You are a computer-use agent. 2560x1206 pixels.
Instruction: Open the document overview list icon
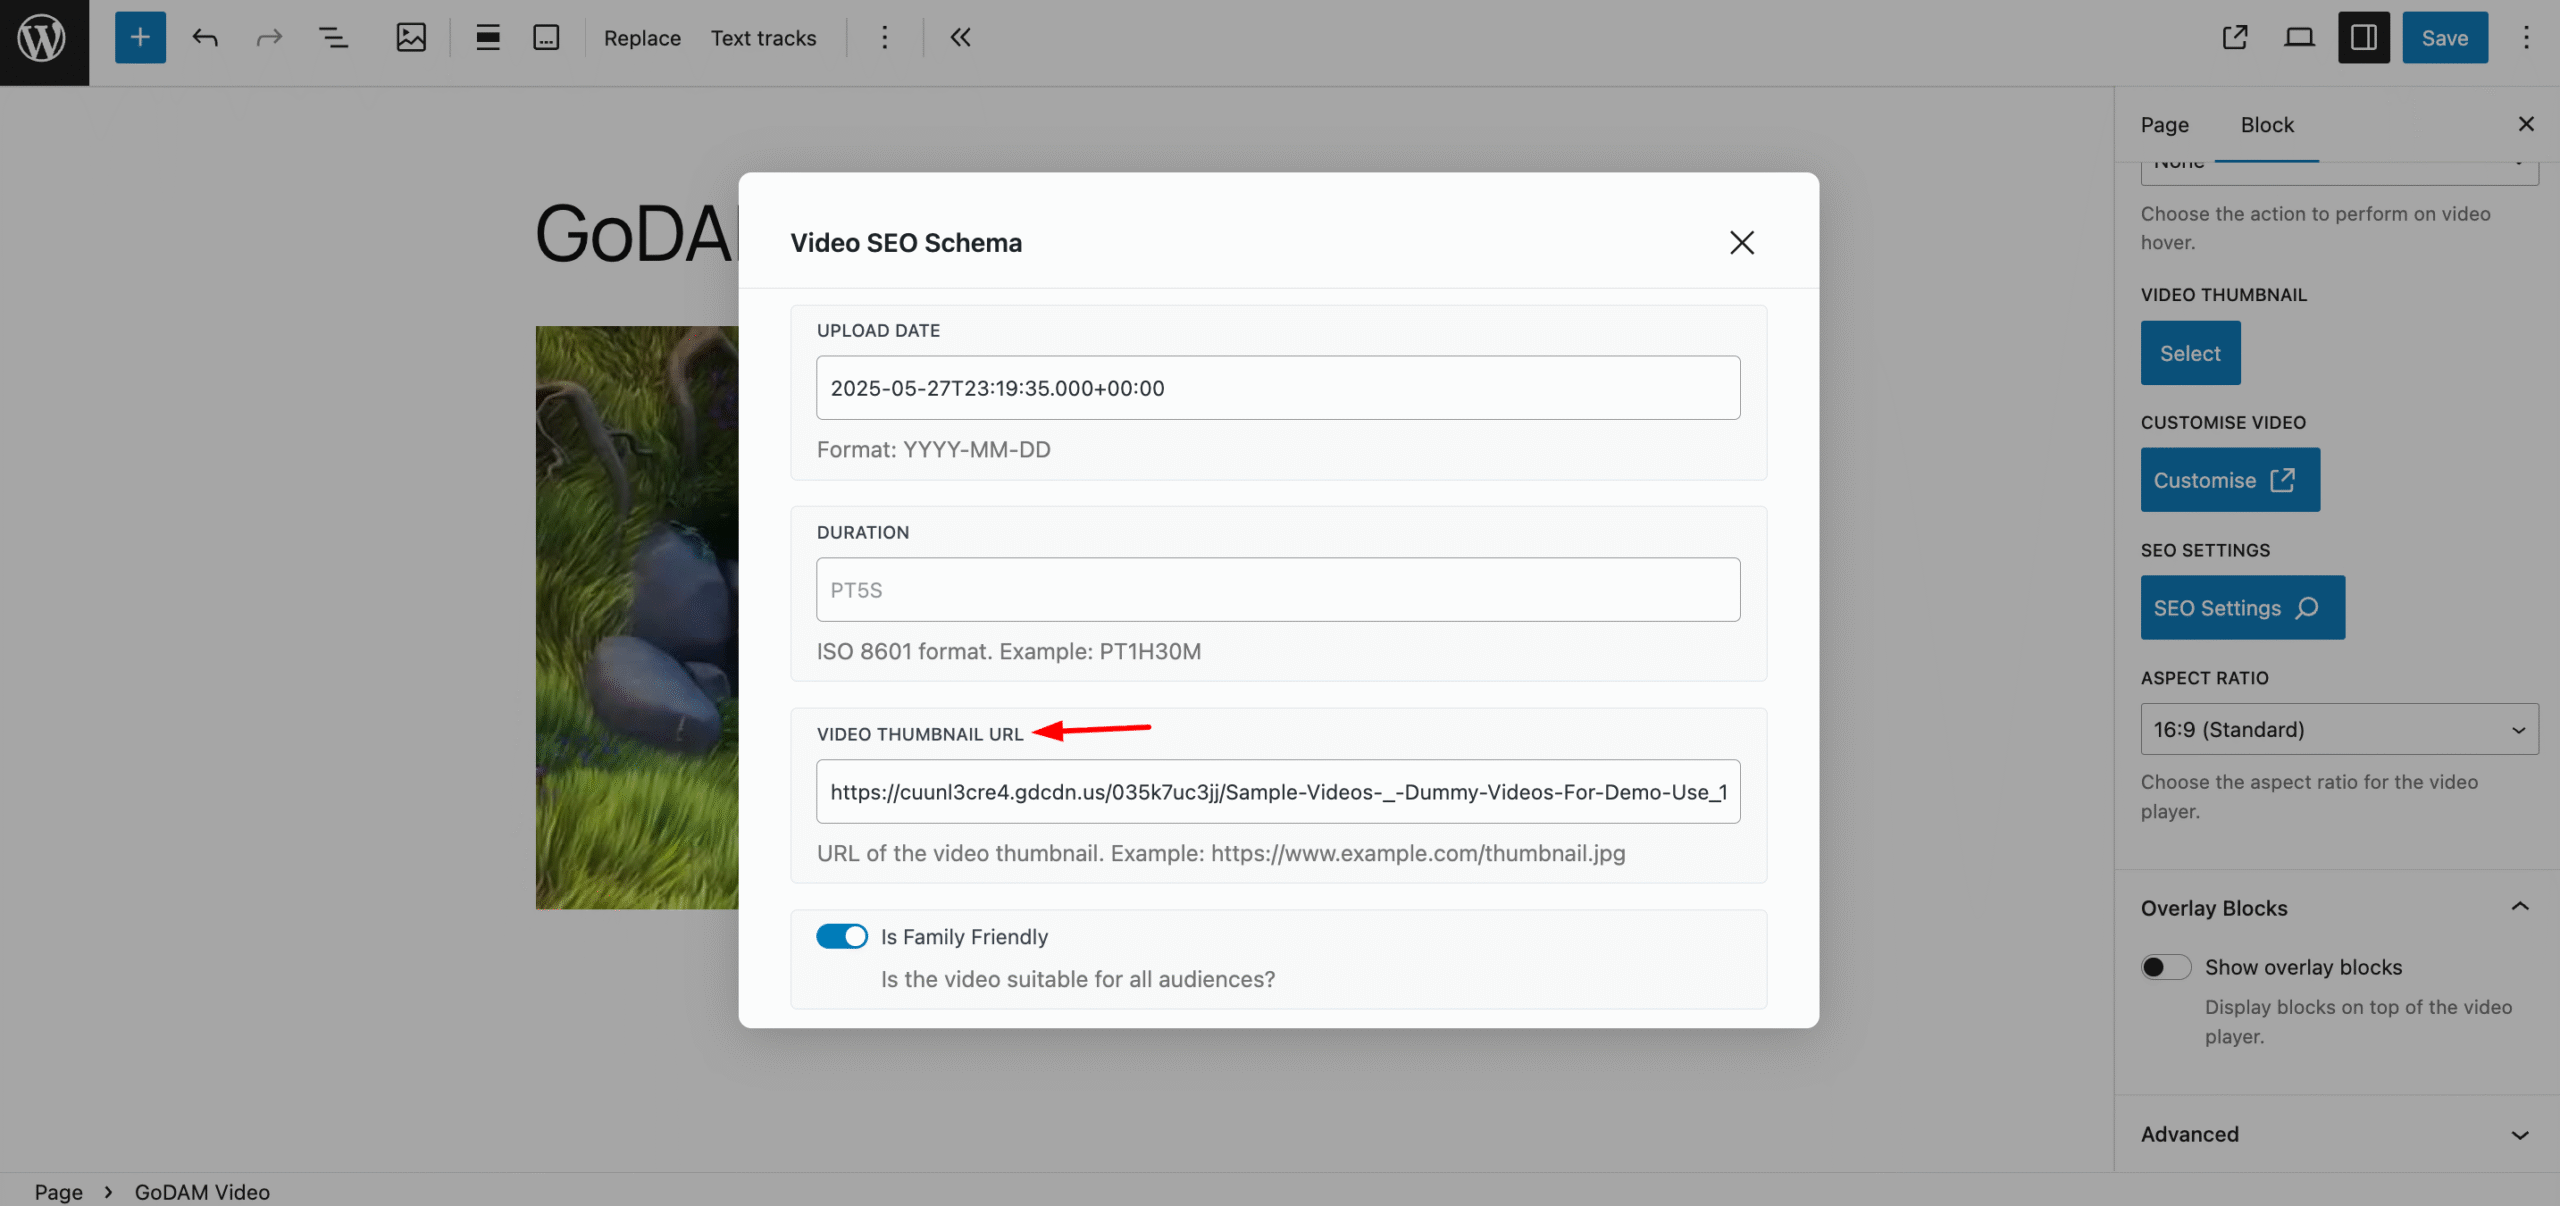point(332,38)
